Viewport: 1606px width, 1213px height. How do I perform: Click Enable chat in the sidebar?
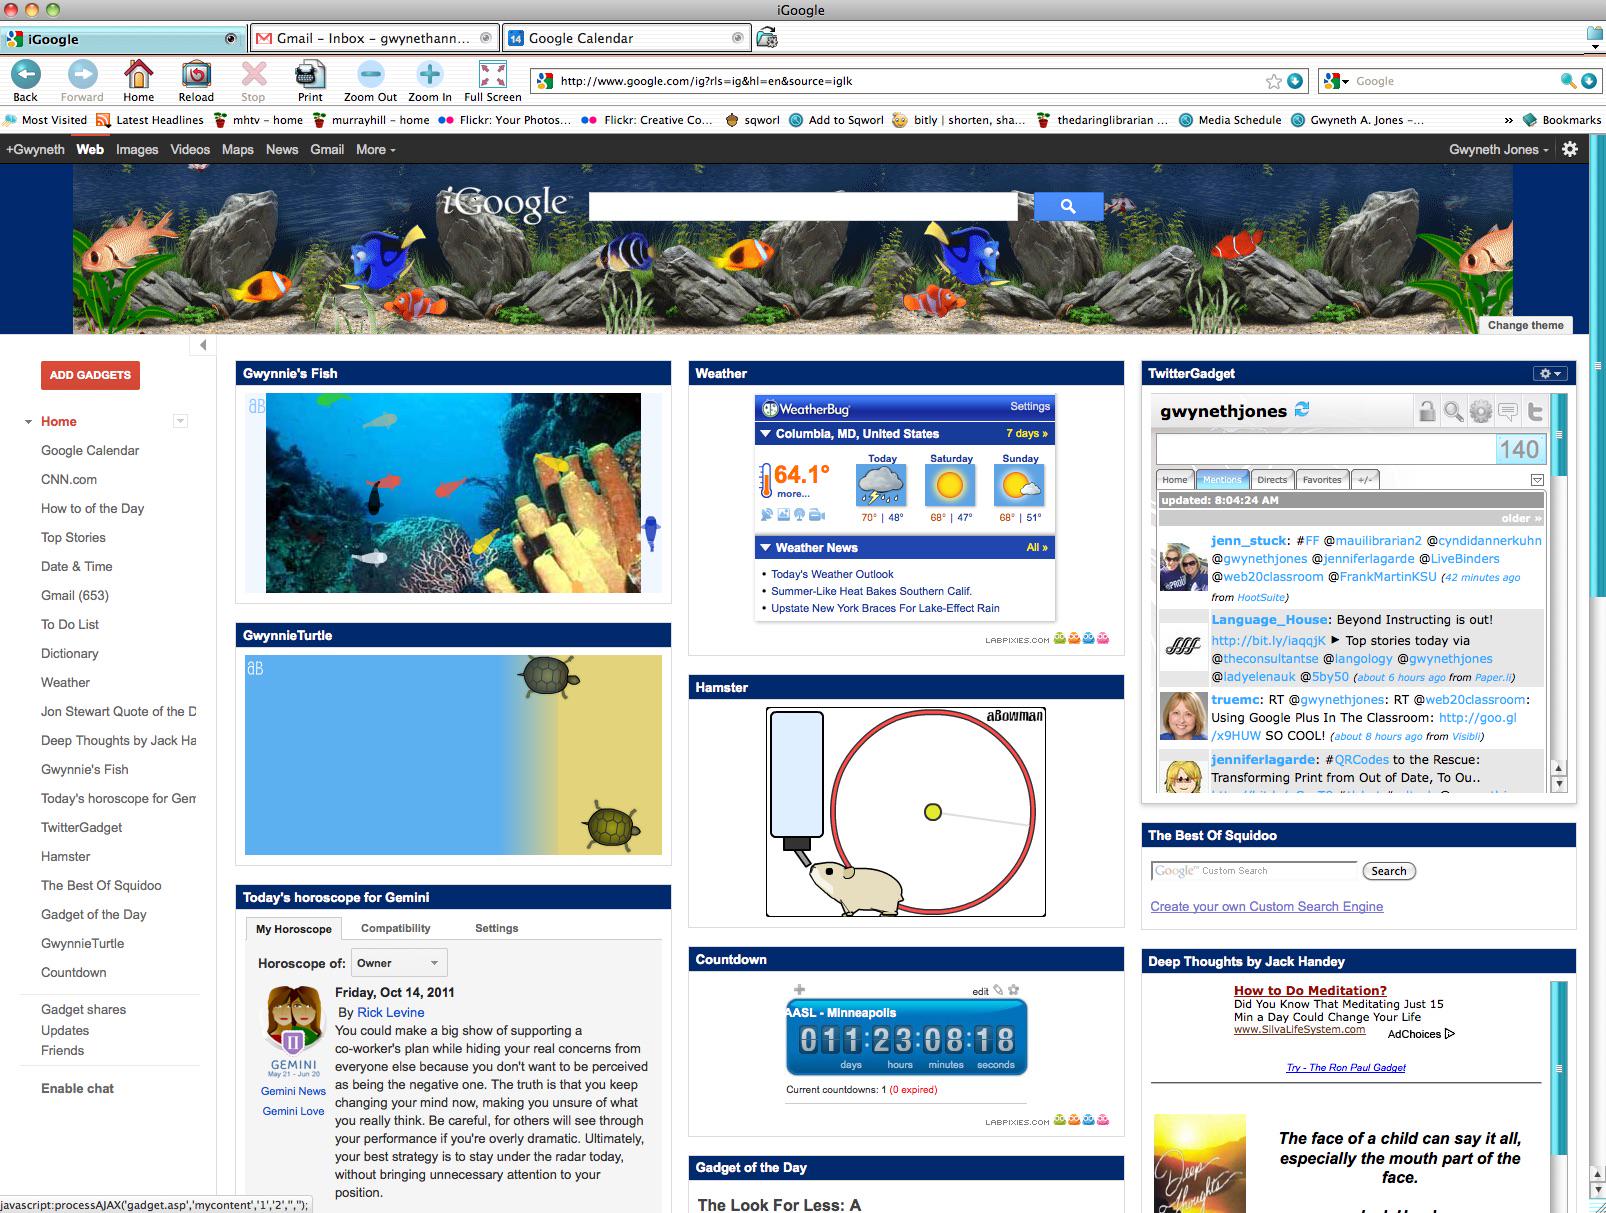pos(77,1088)
